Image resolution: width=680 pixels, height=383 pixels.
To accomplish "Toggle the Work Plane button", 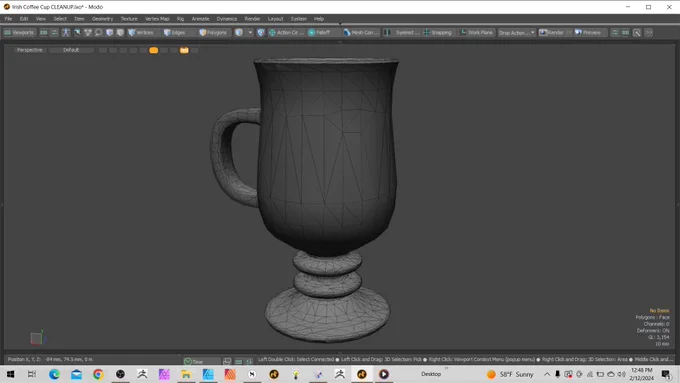I will (x=476, y=33).
